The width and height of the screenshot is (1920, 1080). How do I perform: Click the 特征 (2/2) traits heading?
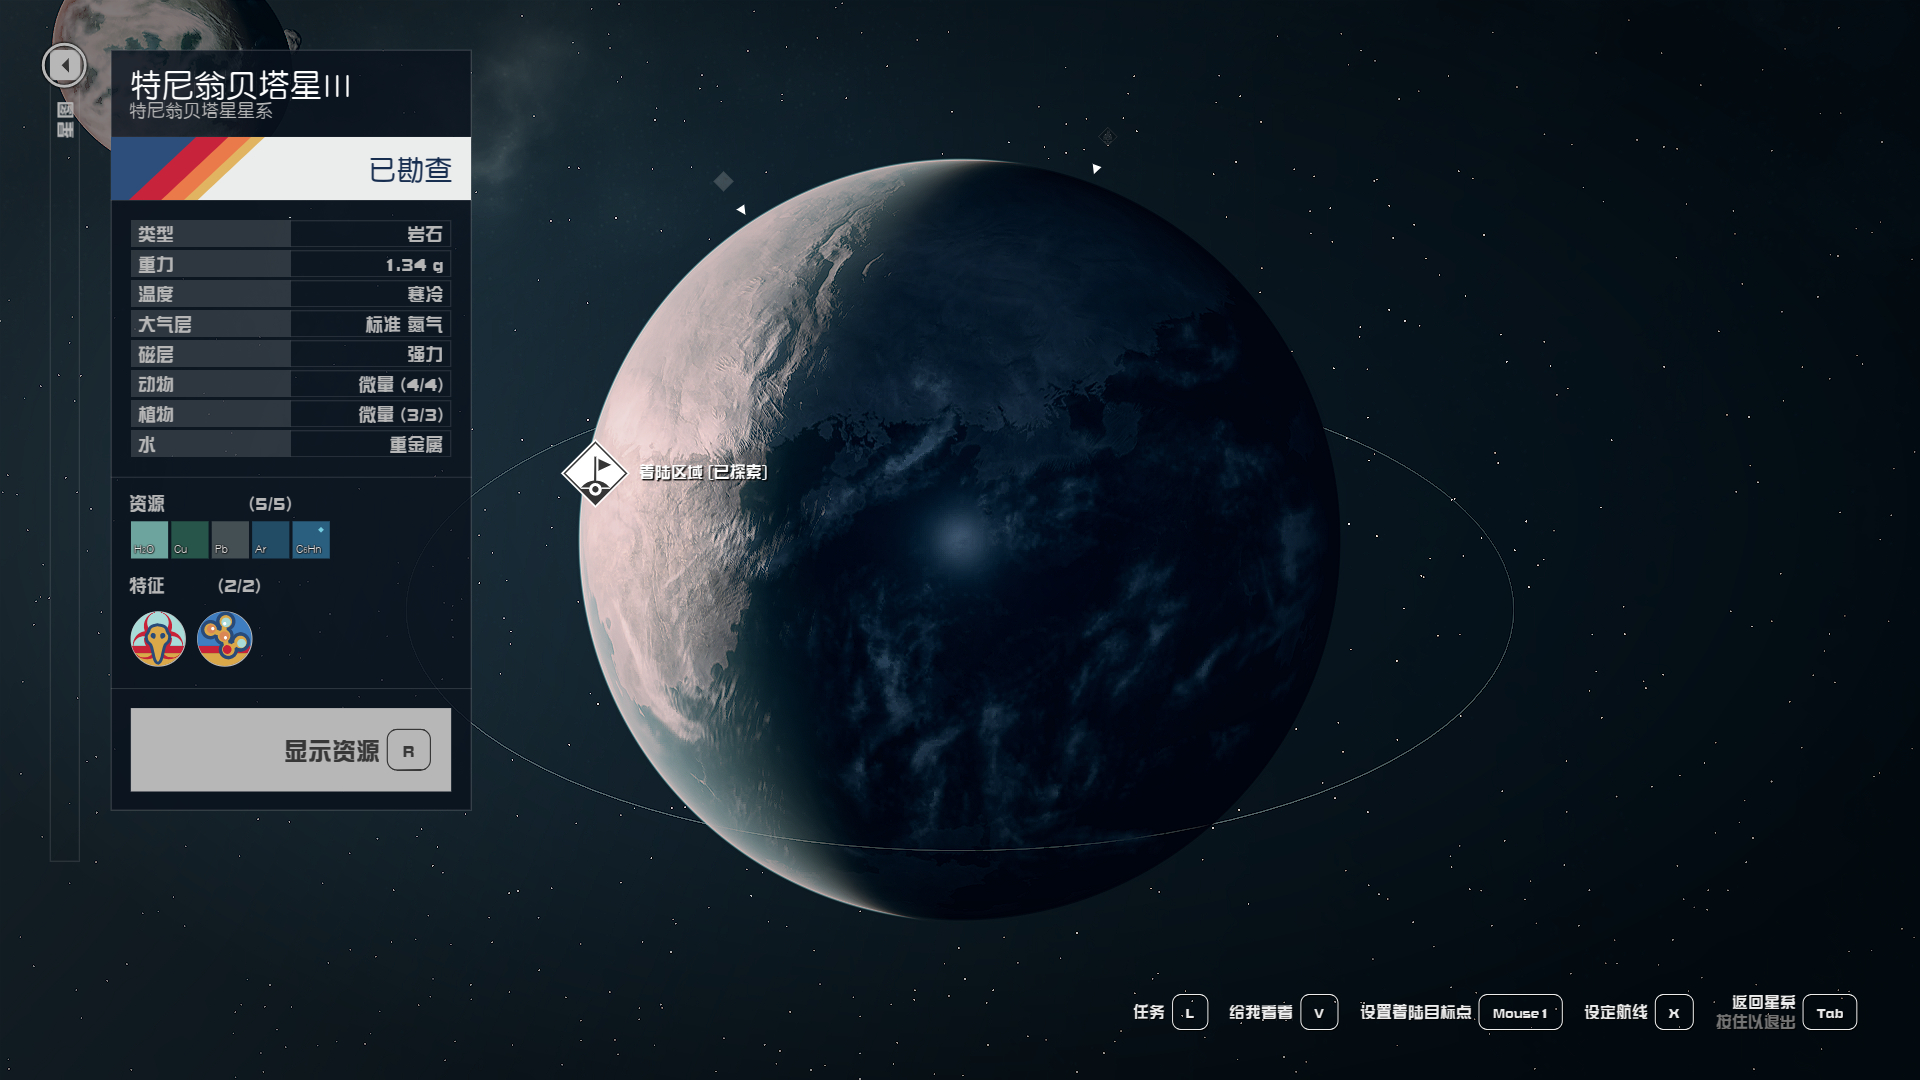(195, 586)
